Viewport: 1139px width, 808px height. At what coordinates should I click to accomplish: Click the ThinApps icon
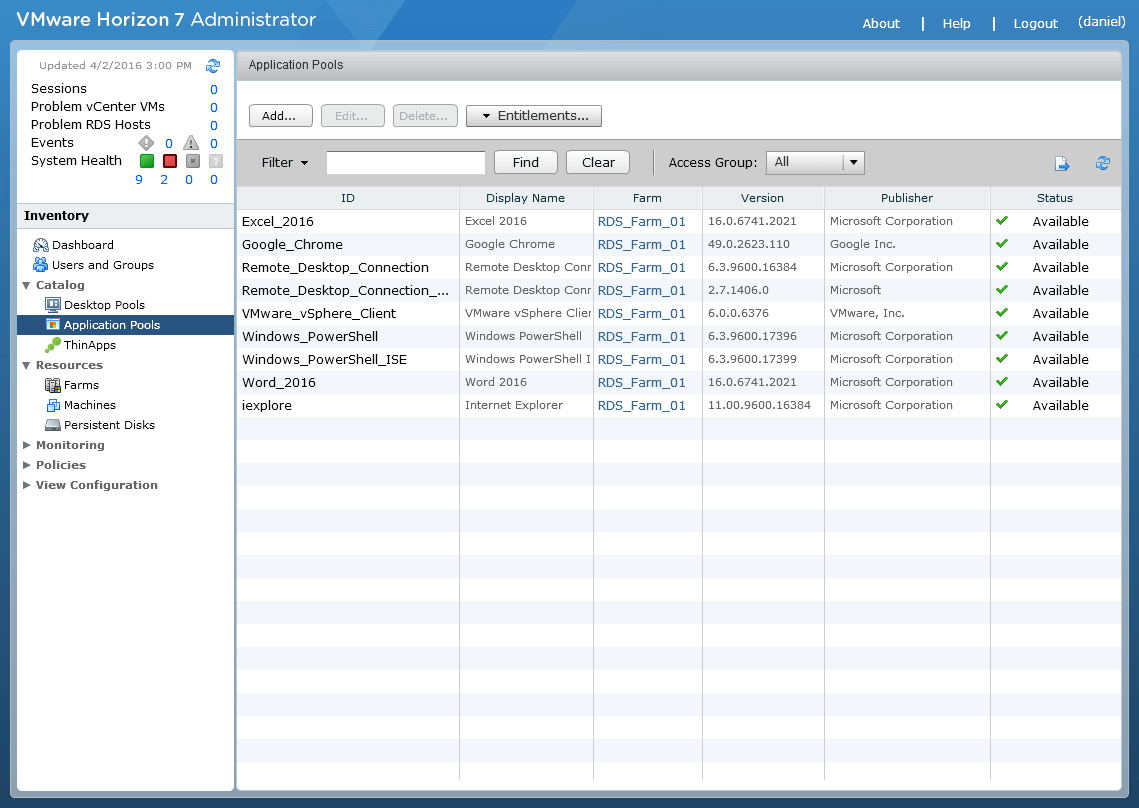coord(53,344)
